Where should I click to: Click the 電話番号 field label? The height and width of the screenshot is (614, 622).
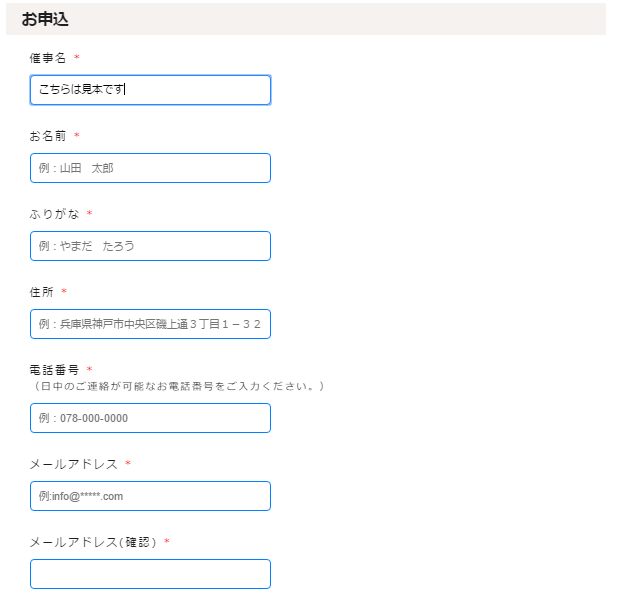pos(54,370)
